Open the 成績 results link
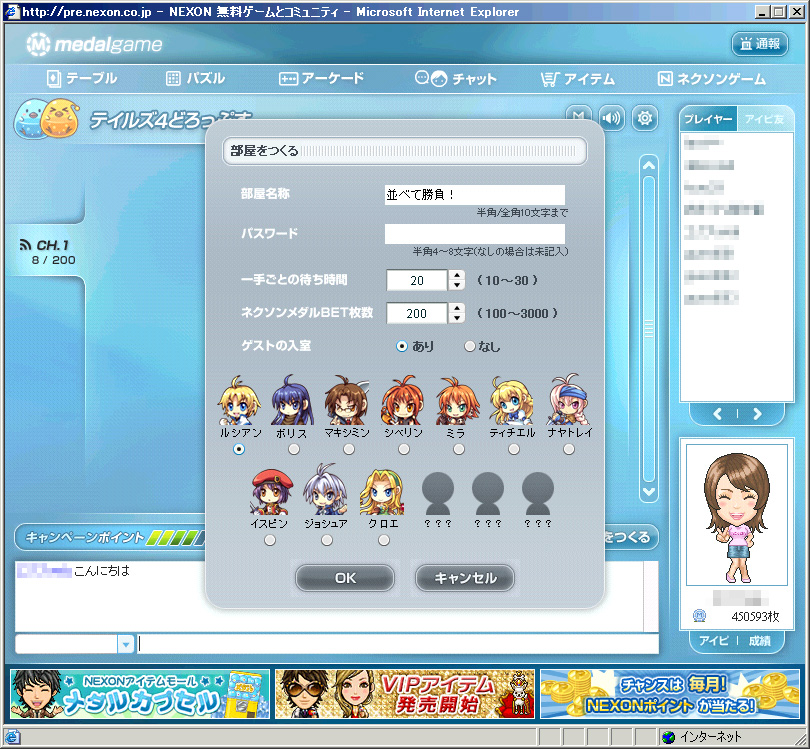Screen dimensions: 810x749 pos(759,641)
